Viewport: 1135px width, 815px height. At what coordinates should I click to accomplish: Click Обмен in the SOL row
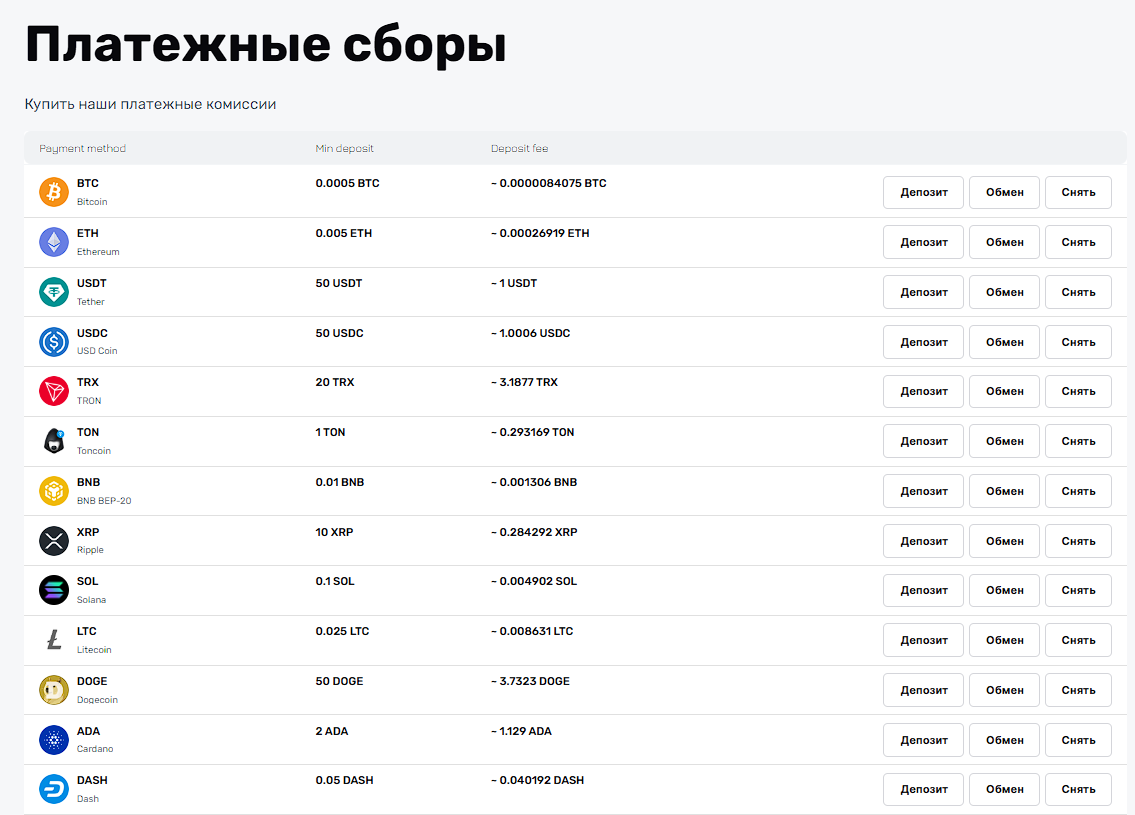[x=1005, y=591]
